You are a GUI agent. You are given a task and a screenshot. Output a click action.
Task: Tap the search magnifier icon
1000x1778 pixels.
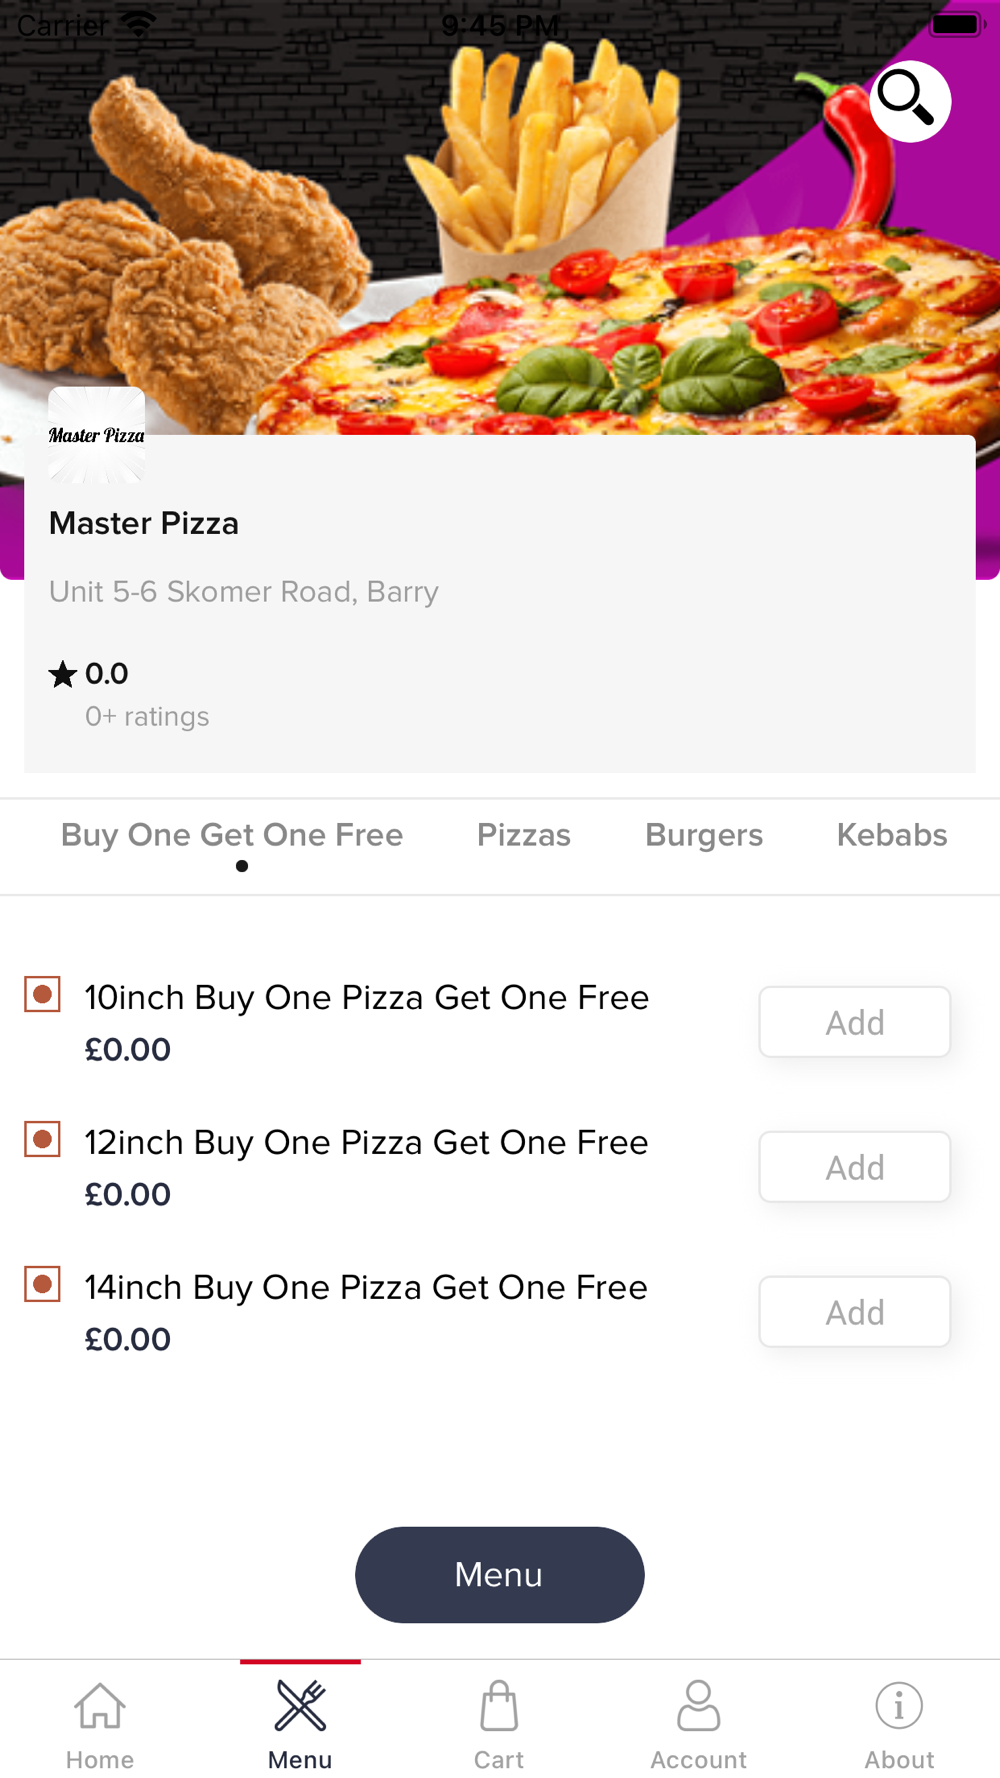[x=909, y=101]
